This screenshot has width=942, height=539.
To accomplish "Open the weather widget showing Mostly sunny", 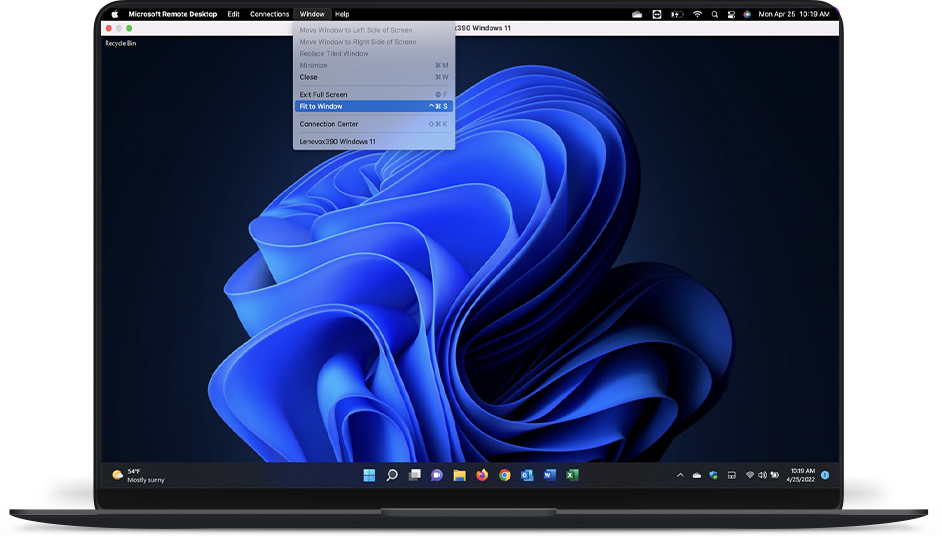I will [138, 475].
